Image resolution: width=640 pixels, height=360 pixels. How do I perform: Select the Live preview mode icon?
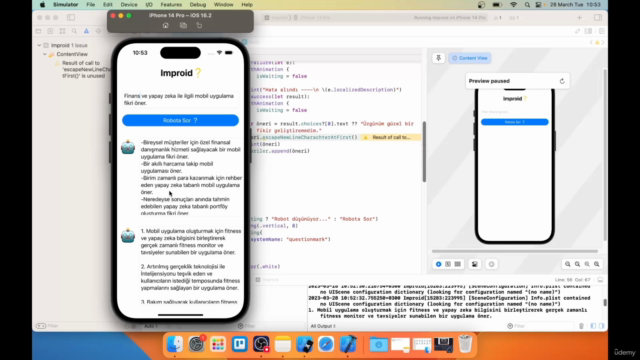438,264
